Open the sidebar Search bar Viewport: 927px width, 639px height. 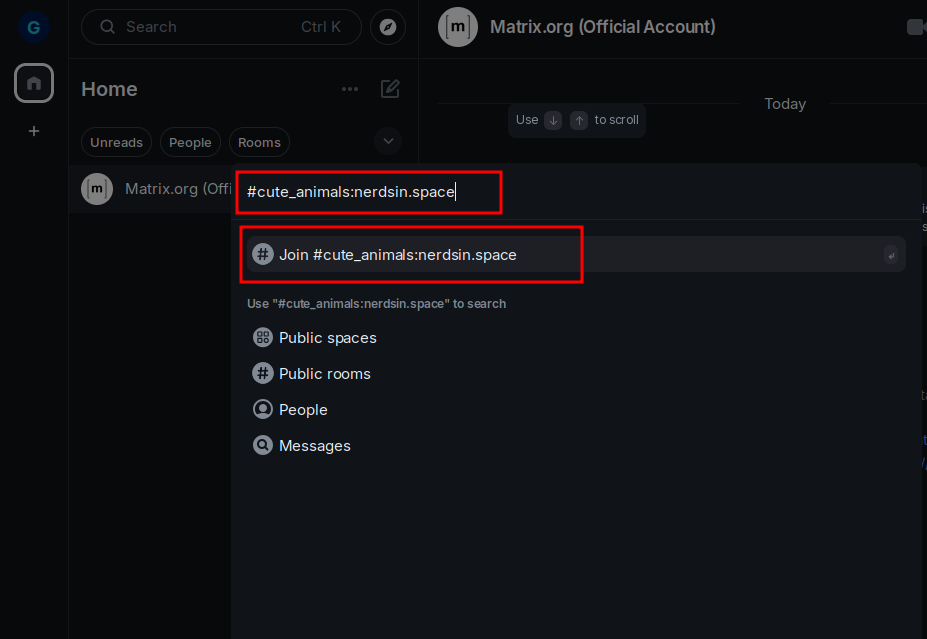coord(221,27)
